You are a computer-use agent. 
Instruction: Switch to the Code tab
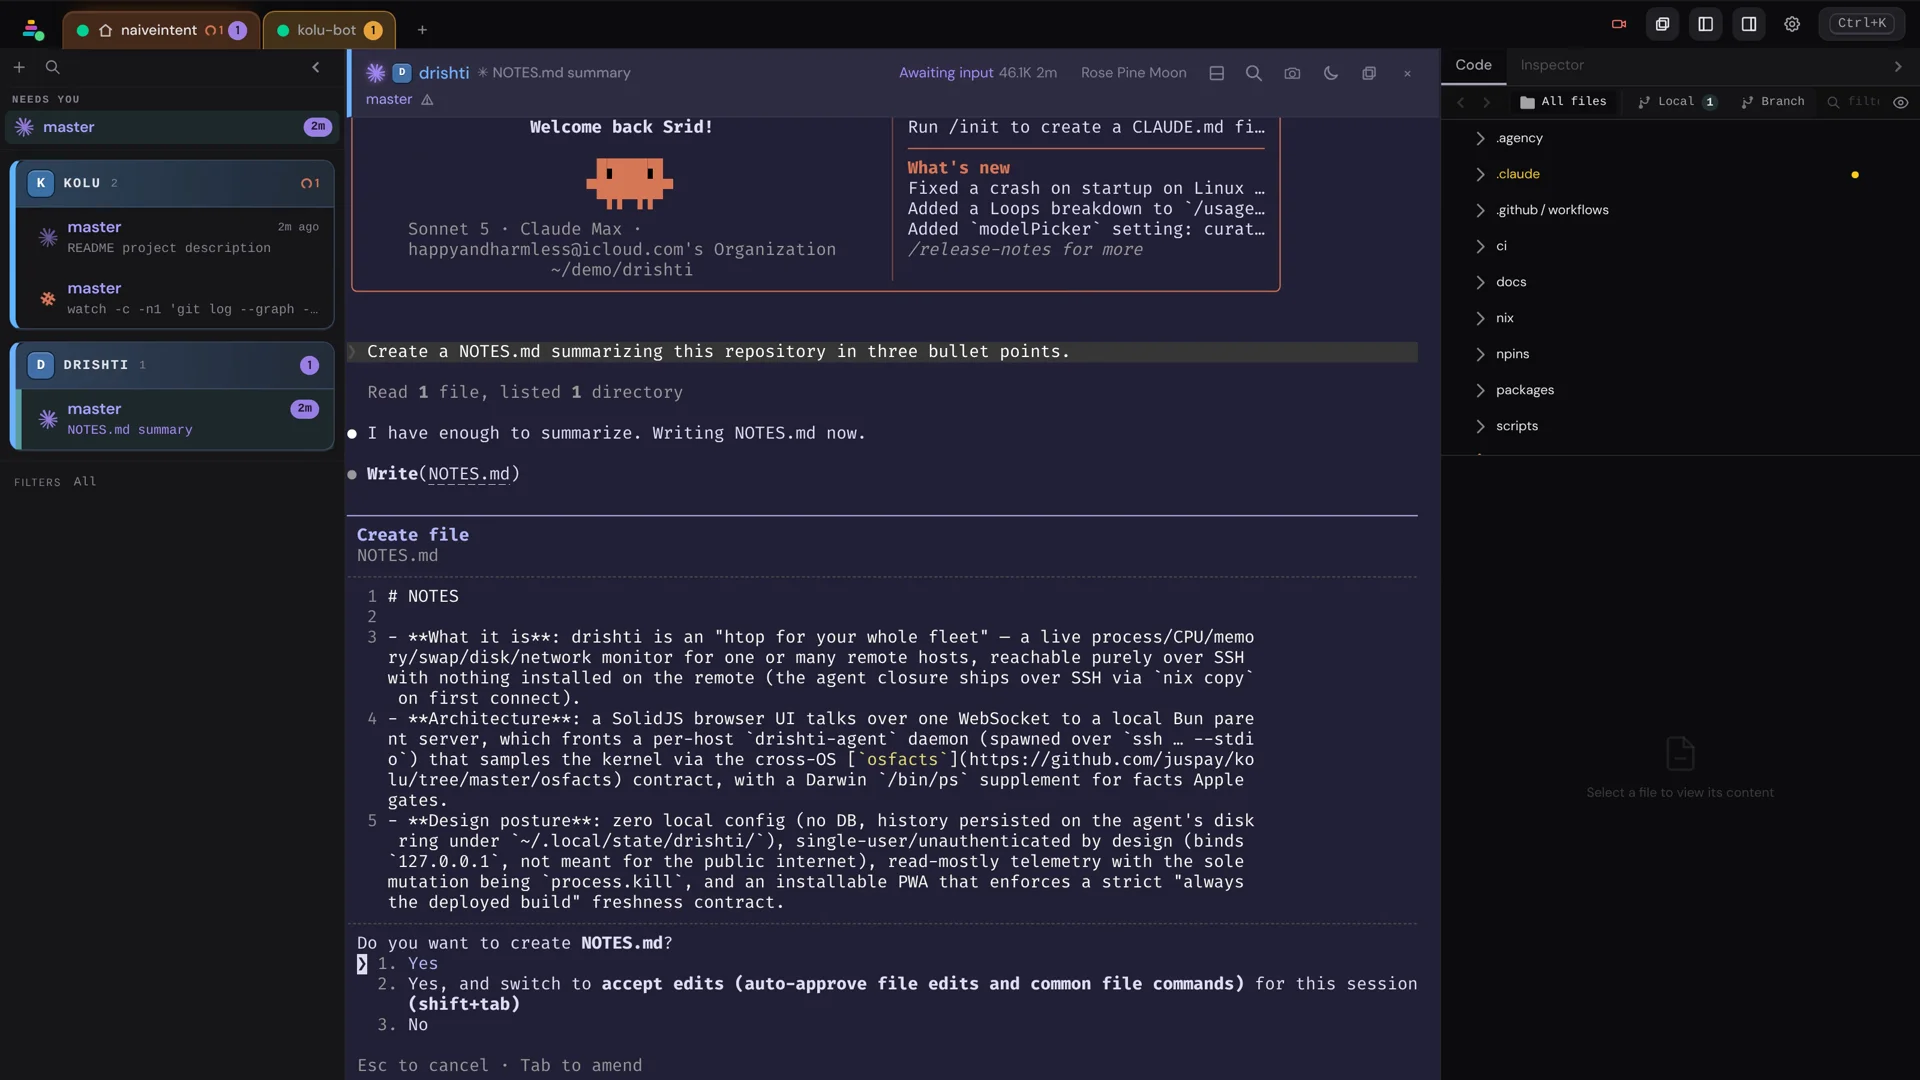point(1473,65)
